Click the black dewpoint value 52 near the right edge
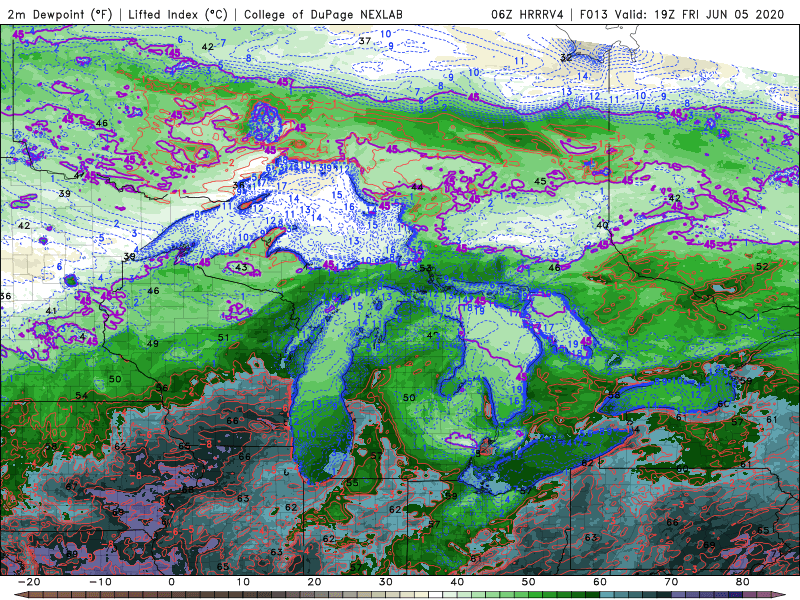Viewport: 800px width, 600px height. coord(762,266)
